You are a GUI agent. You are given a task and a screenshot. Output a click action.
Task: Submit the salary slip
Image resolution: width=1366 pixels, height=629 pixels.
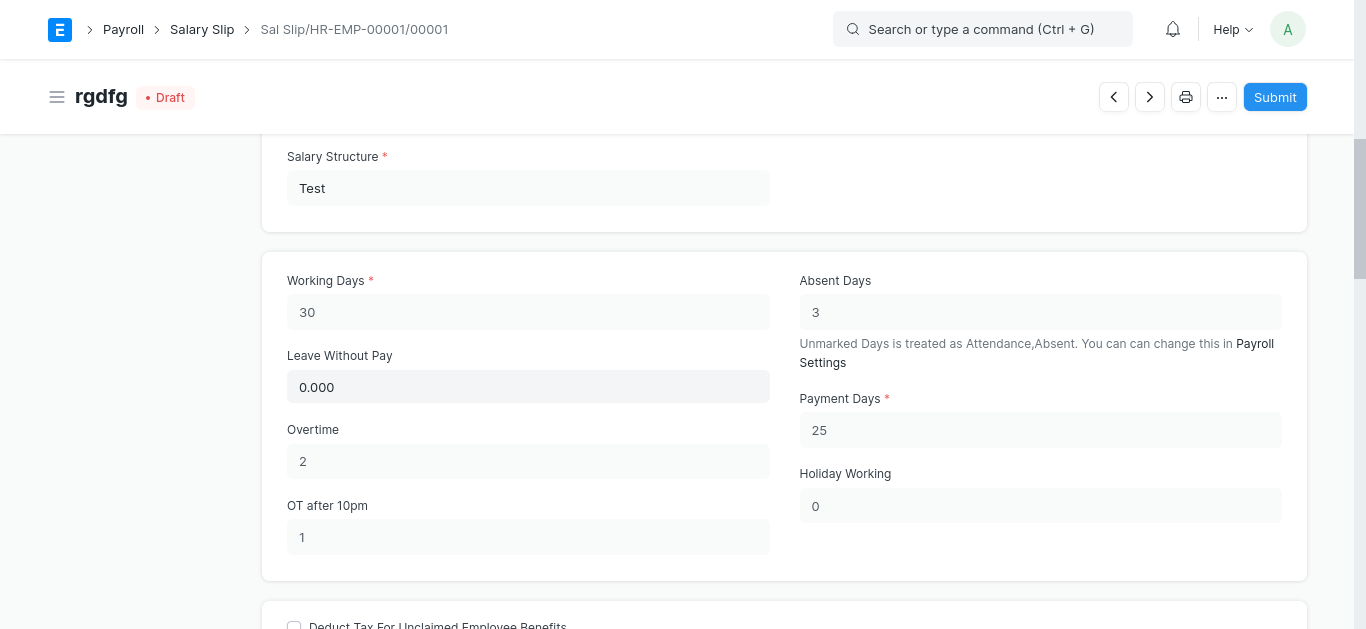(1275, 97)
